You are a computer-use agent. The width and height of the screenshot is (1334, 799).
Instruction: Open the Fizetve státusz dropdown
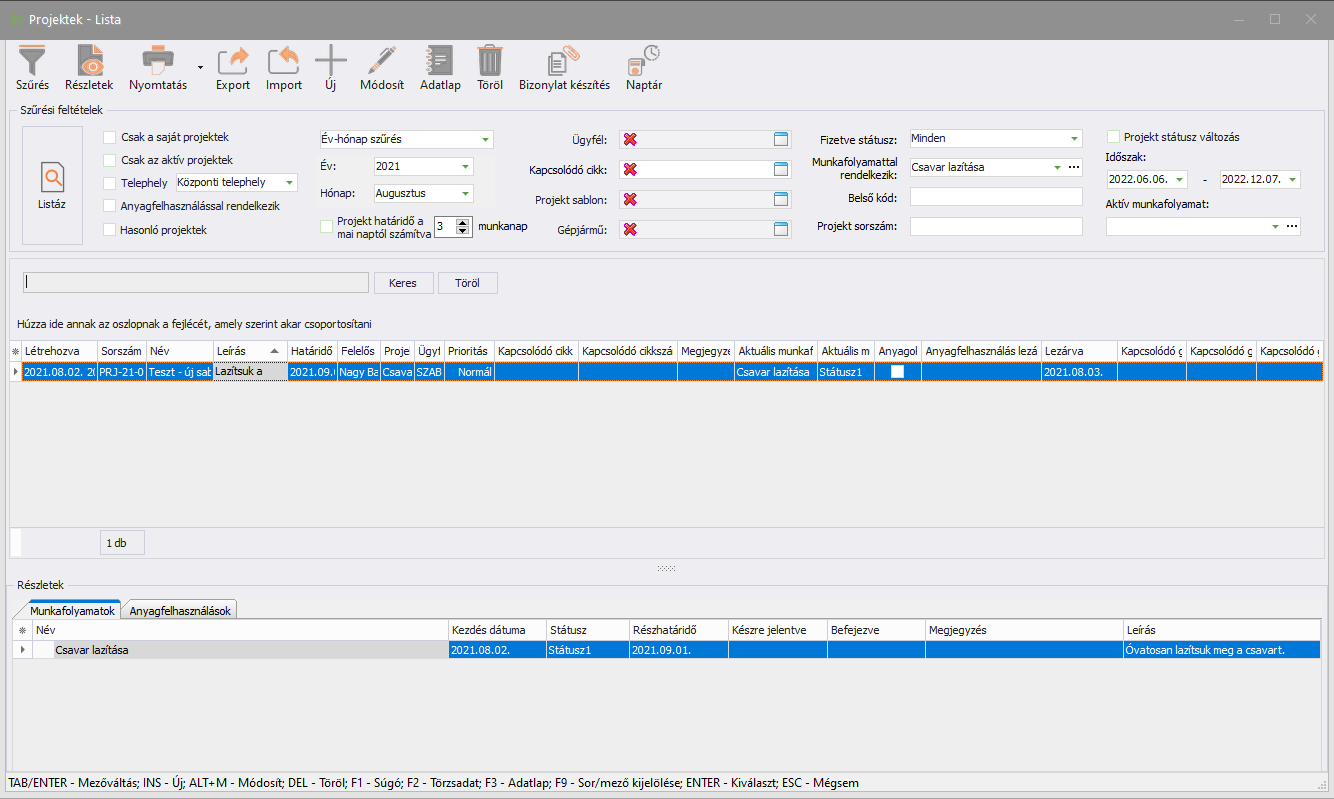[1074, 139]
